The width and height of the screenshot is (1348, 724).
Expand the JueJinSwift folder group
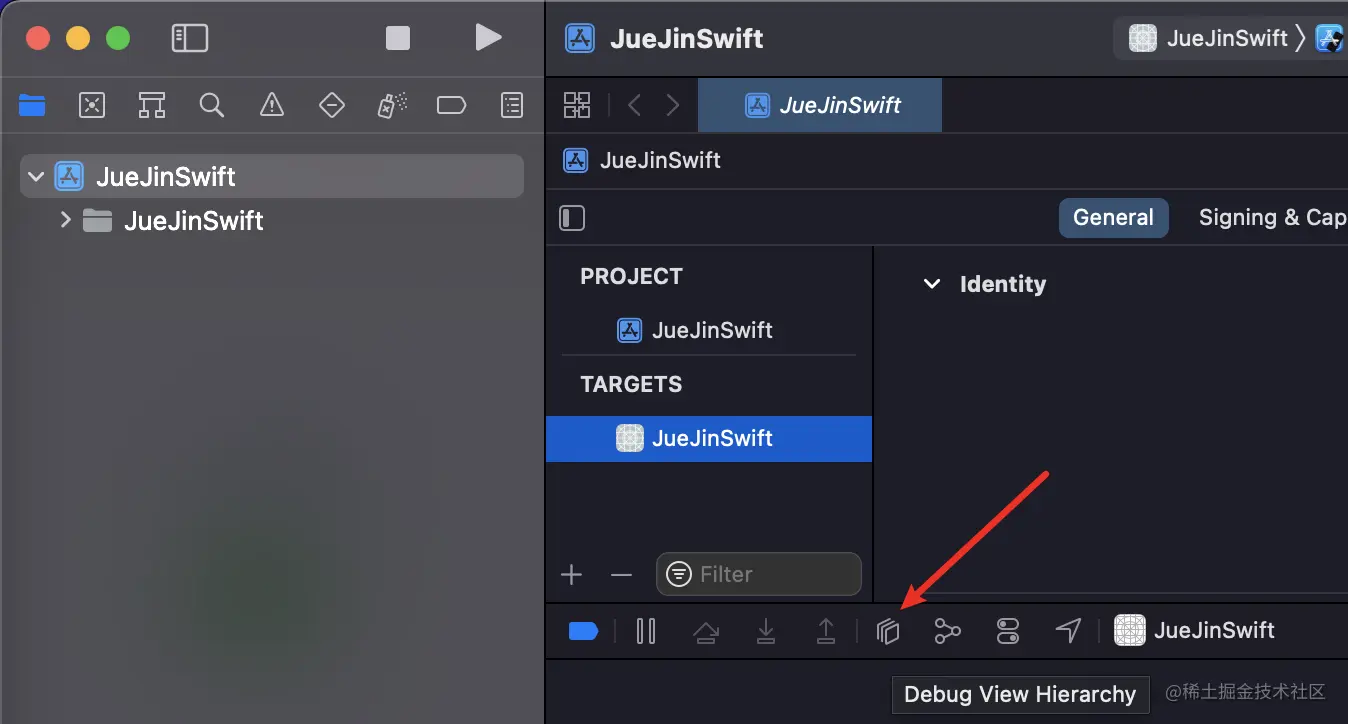tap(66, 220)
